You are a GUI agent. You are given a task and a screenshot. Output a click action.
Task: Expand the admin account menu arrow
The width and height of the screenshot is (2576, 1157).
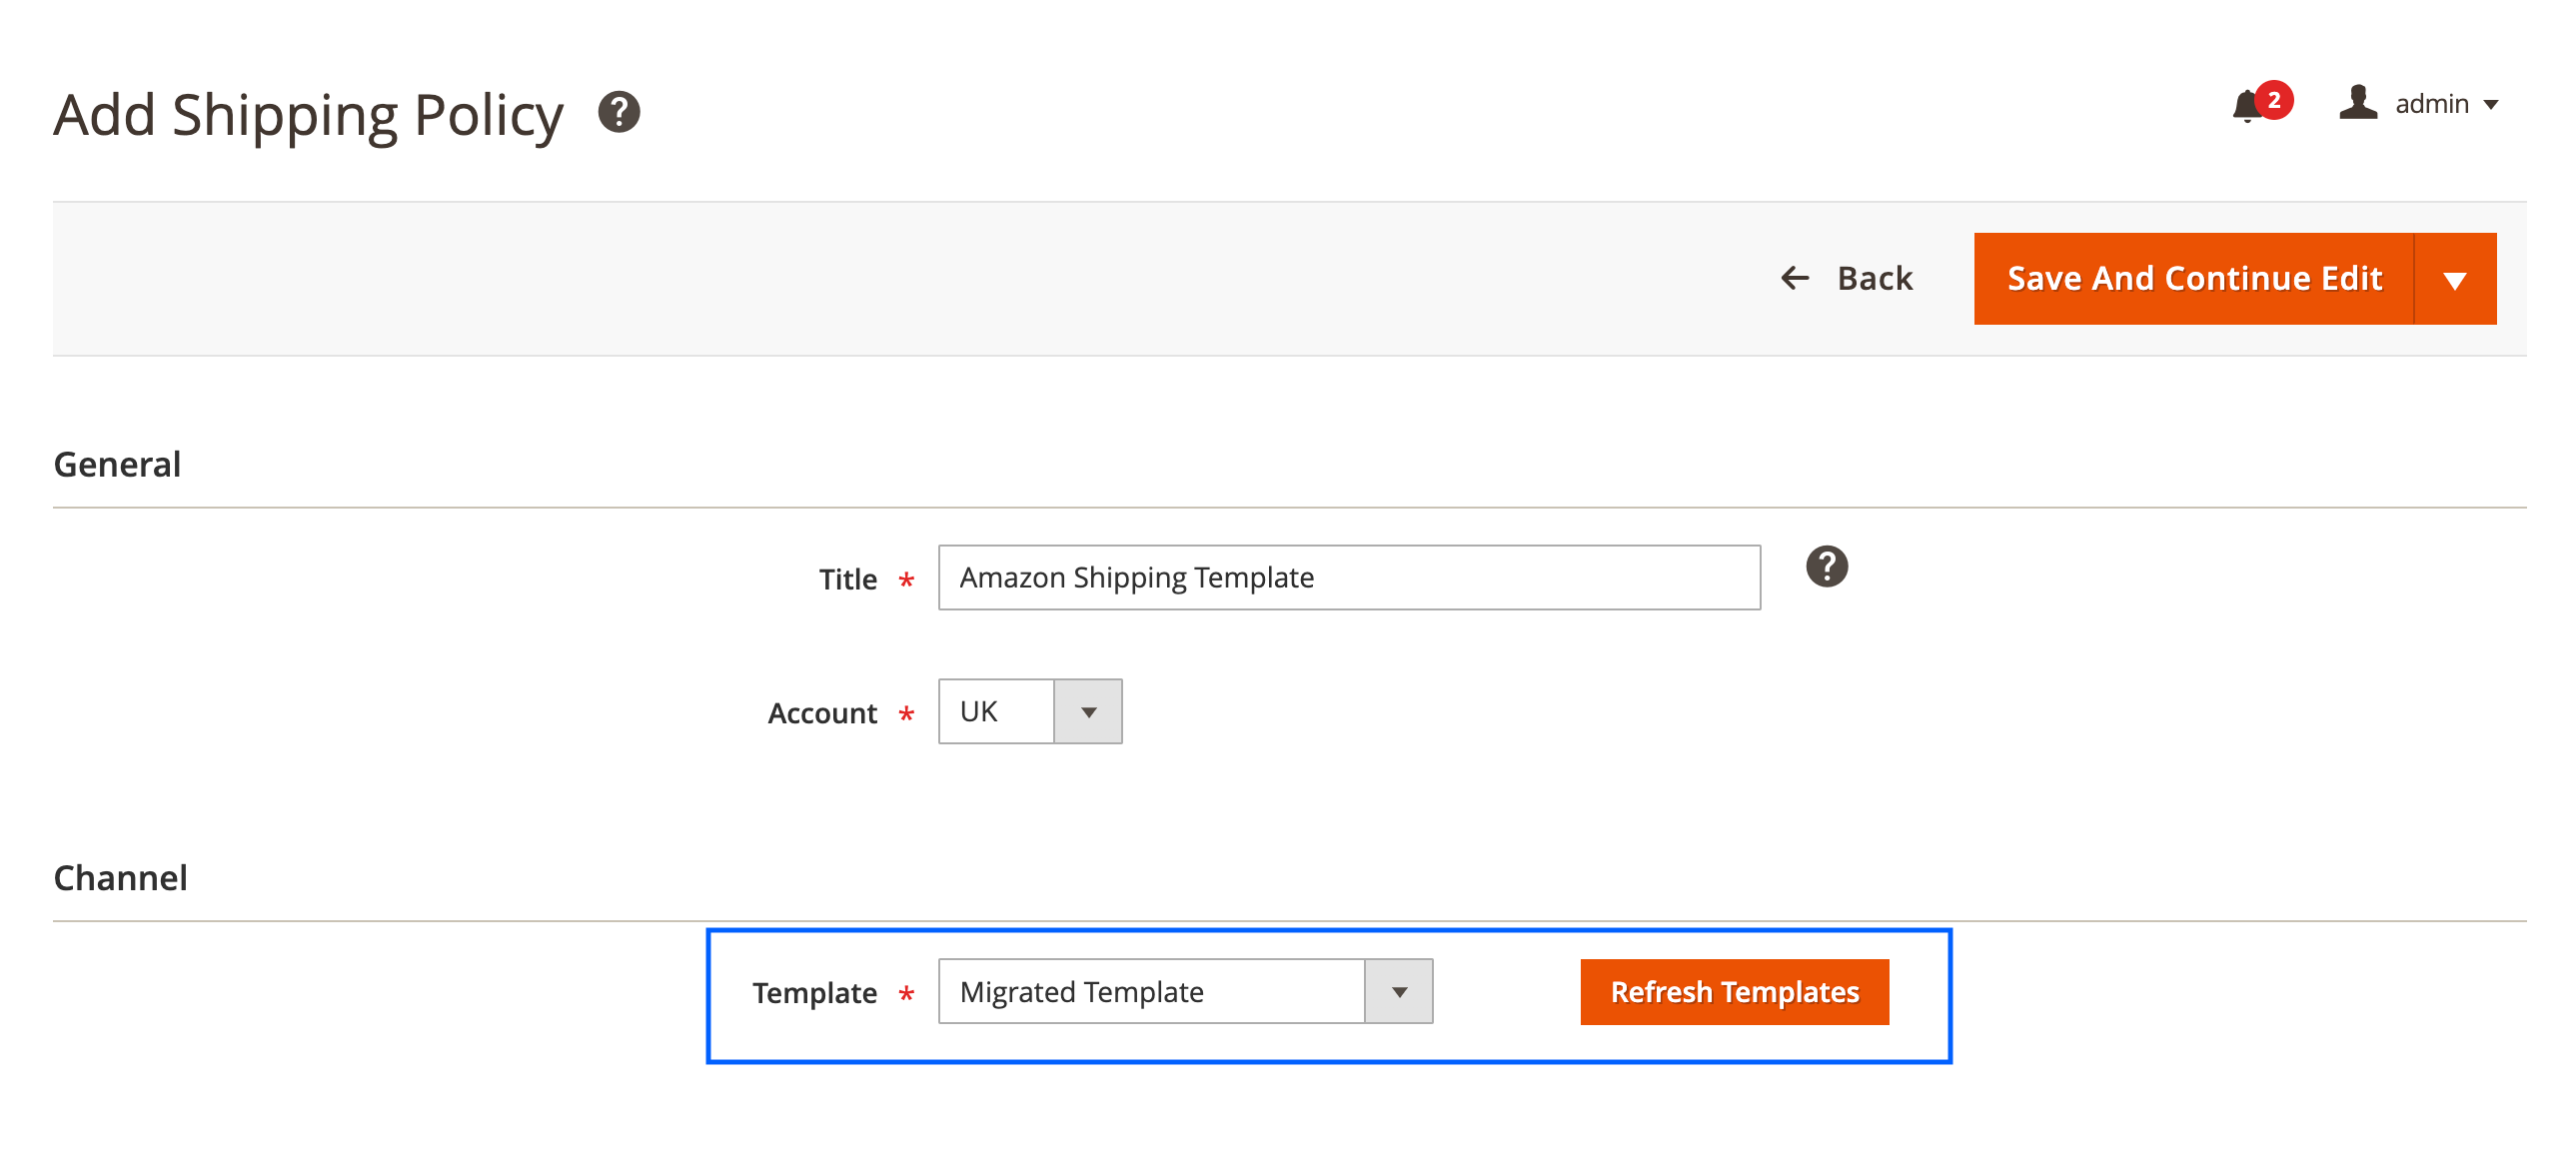[2491, 105]
